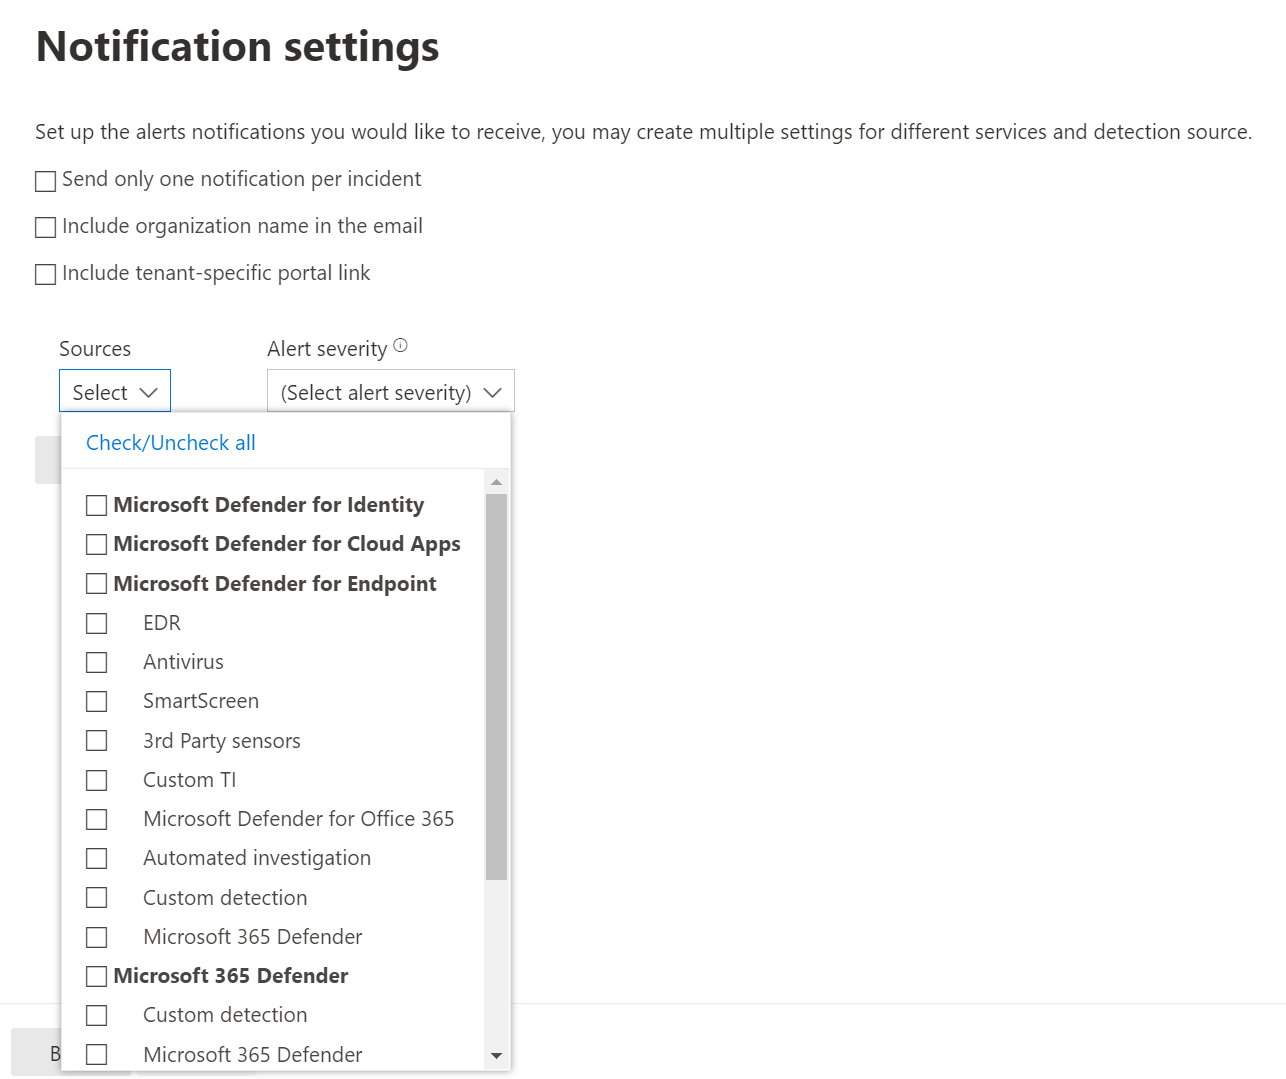Tick the EDR checkbox

96,622
